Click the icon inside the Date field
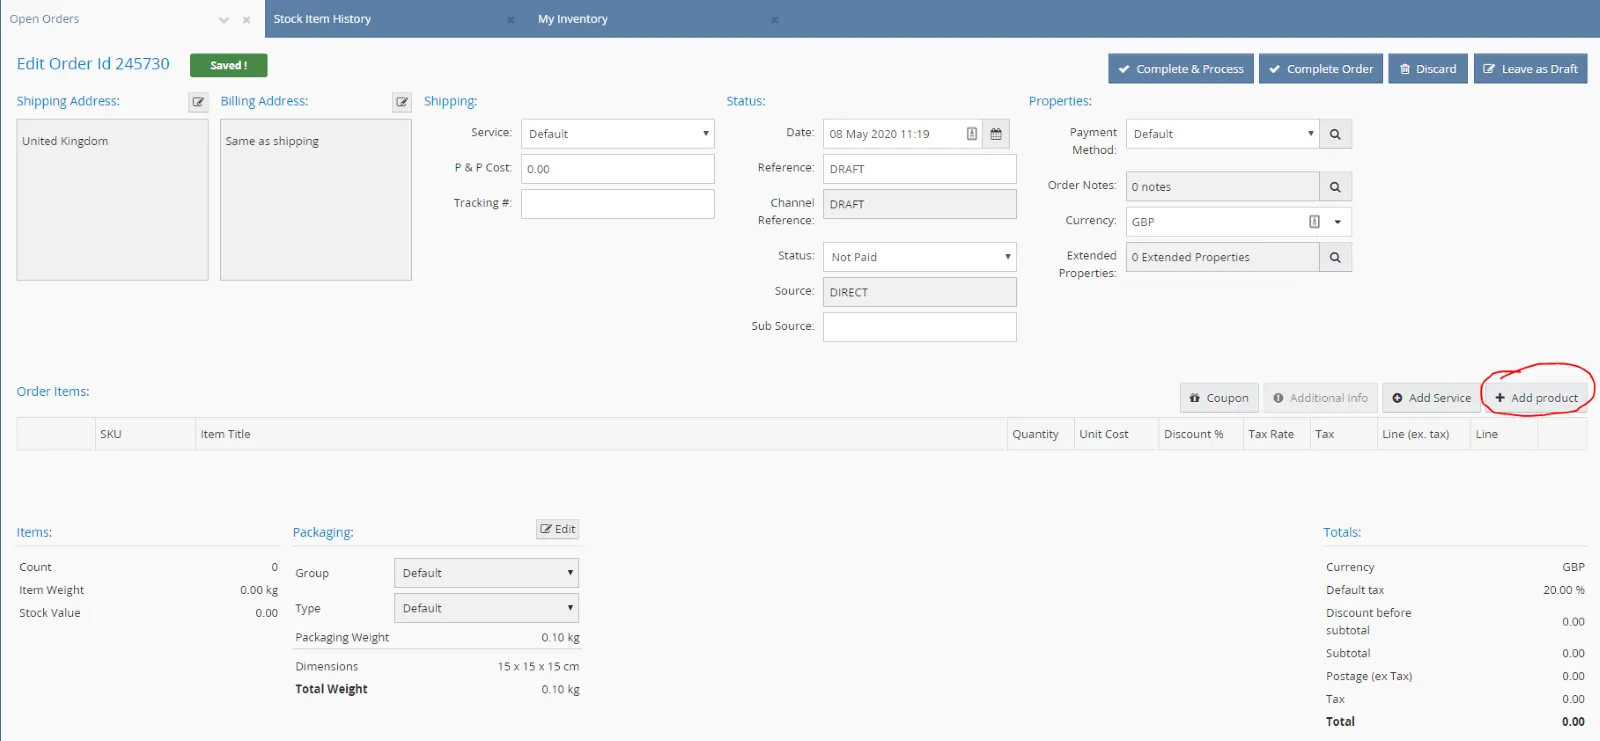Viewport: 1600px width, 741px height. (x=971, y=134)
